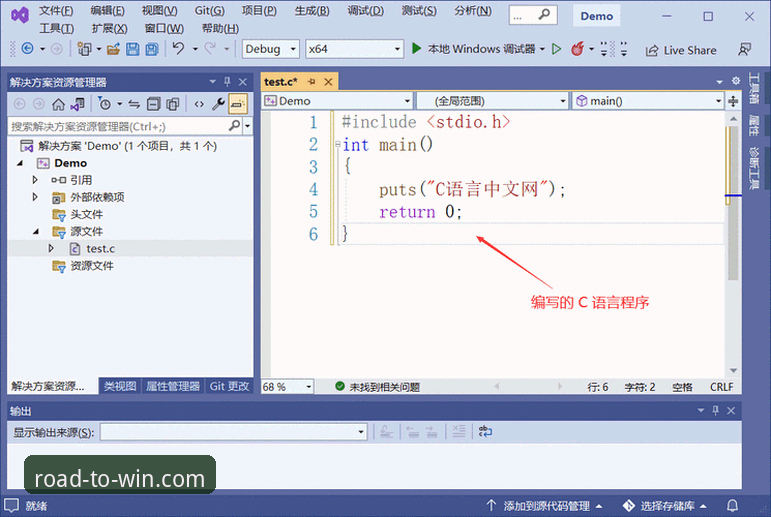Open the global scope (全局范围) dropdown
Screen dimensions: 771x517
click(493, 101)
